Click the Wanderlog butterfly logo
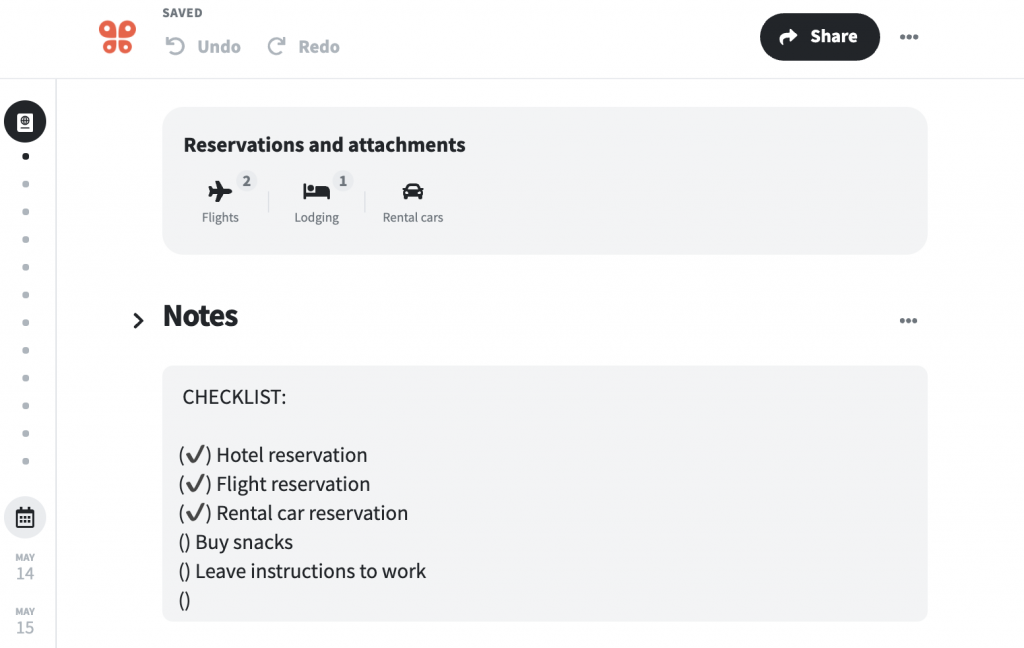Screen dimensions: 1024x648 [x=117, y=36]
